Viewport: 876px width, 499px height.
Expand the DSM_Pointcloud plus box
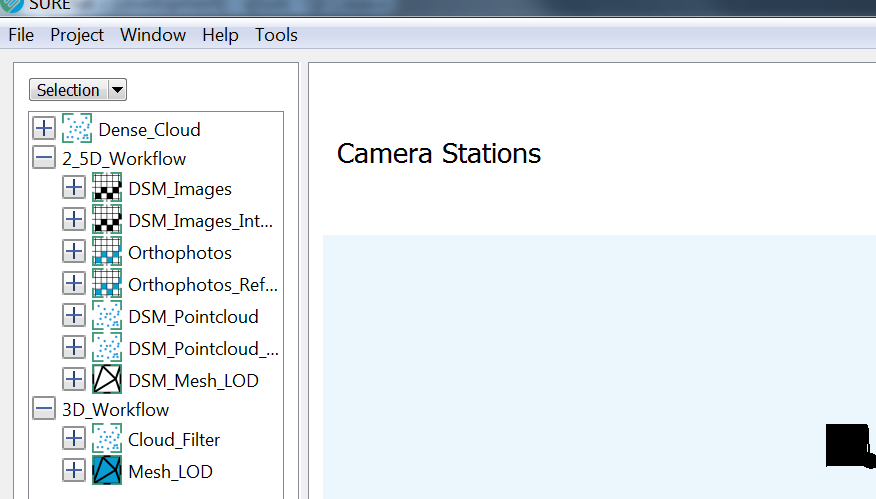(74, 316)
